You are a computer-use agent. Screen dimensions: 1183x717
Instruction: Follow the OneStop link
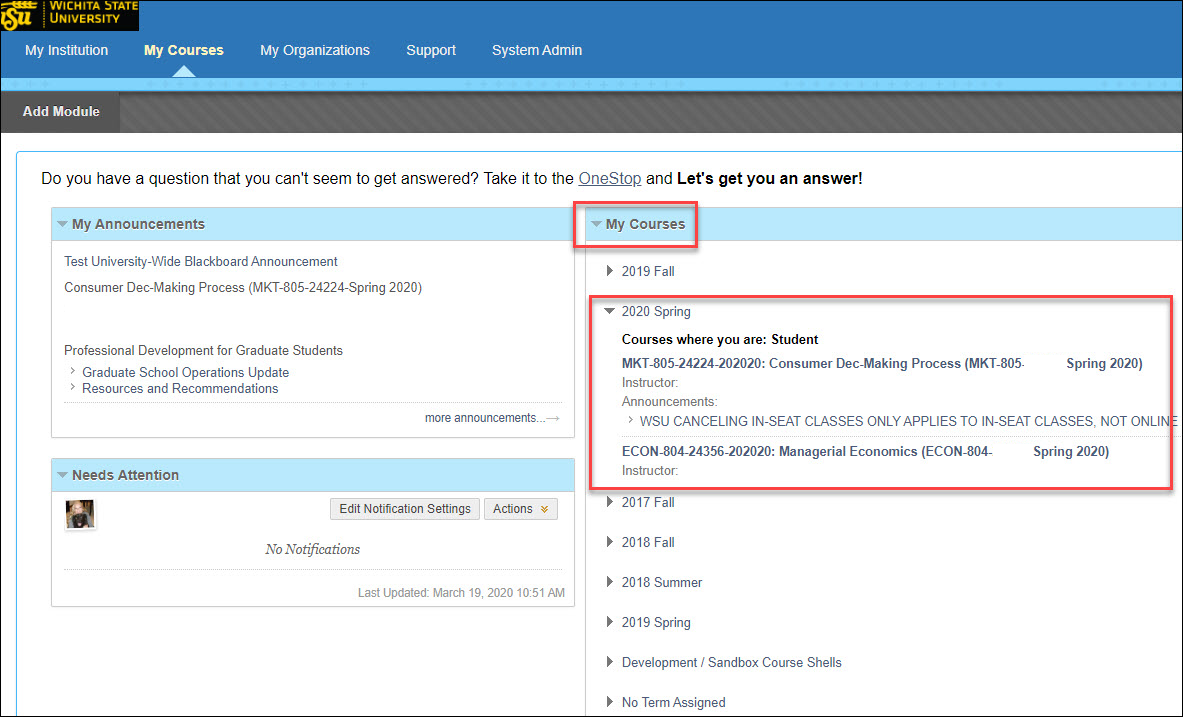coord(610,179)
